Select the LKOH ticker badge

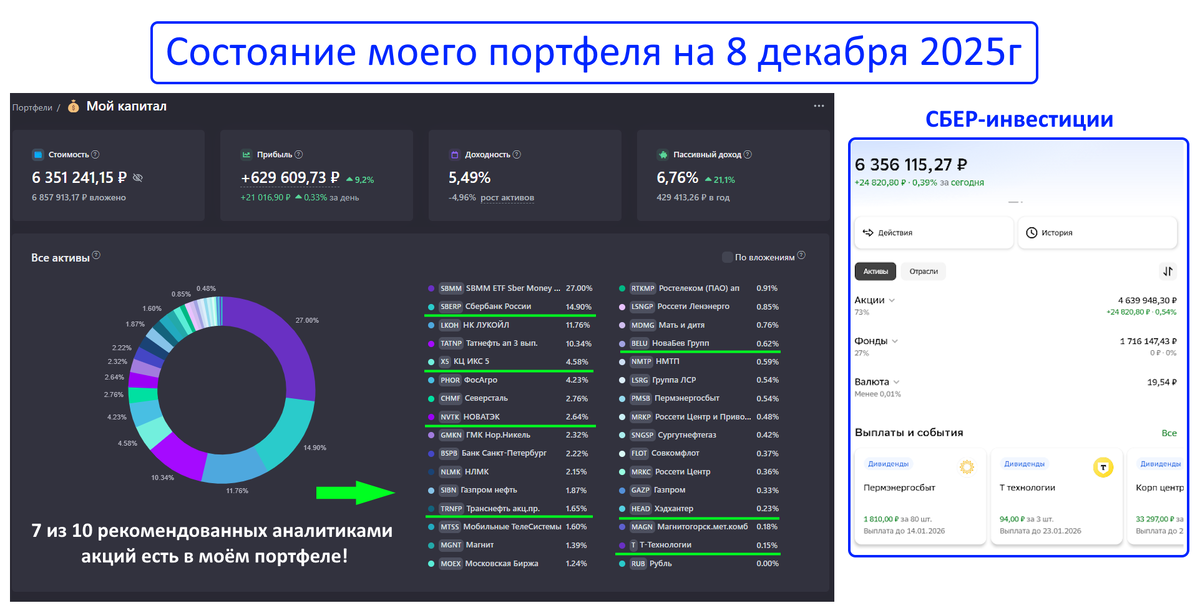[450, 325]
